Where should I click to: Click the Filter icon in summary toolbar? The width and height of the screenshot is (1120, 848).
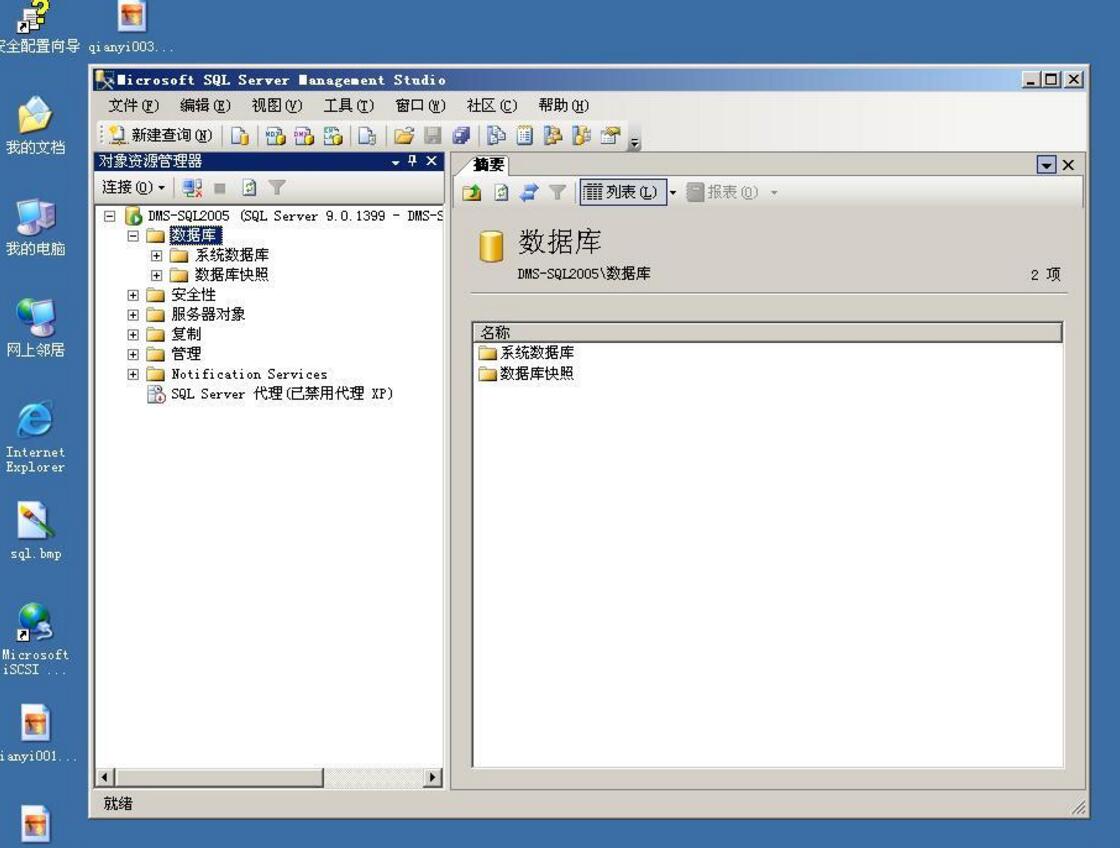[557, 192]
